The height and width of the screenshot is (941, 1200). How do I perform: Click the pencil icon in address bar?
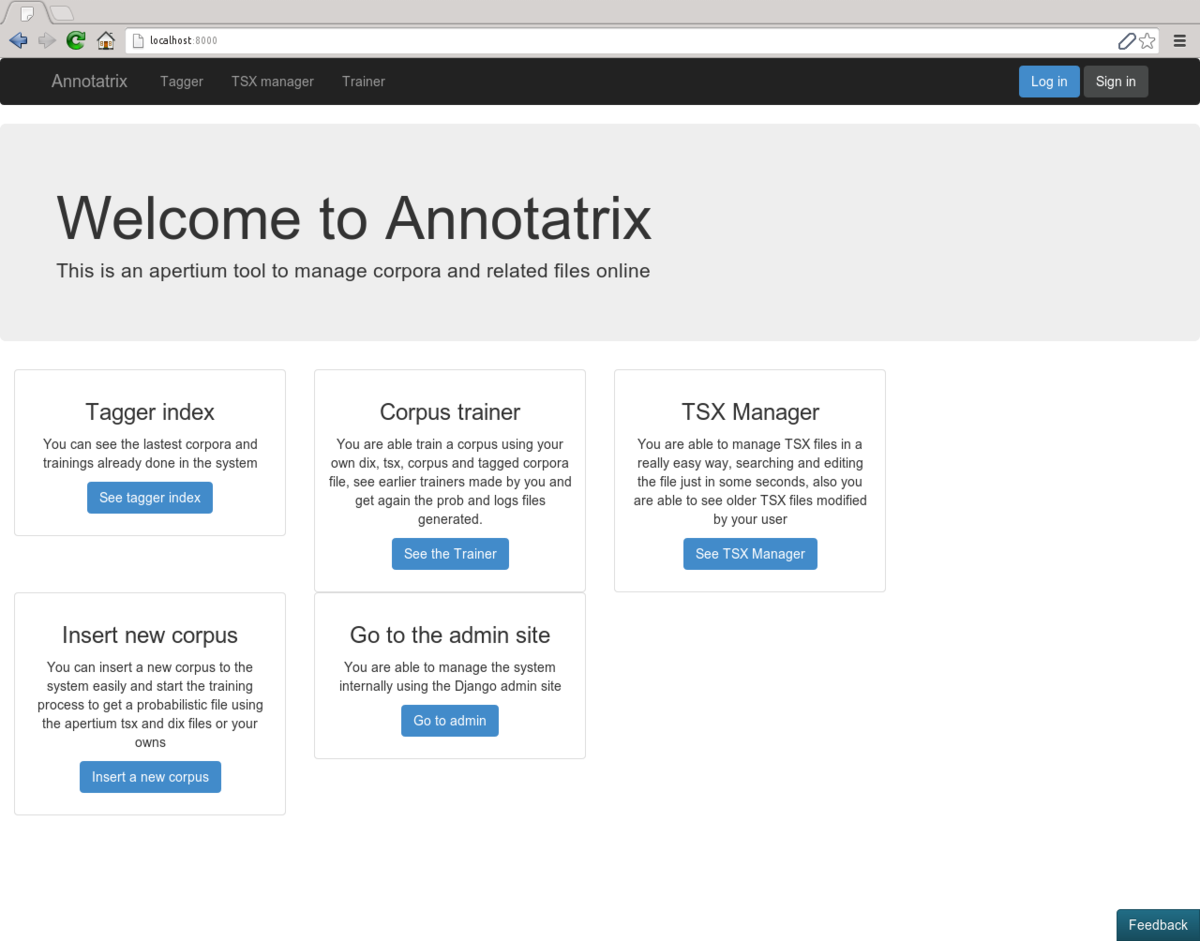(1126, 41)
